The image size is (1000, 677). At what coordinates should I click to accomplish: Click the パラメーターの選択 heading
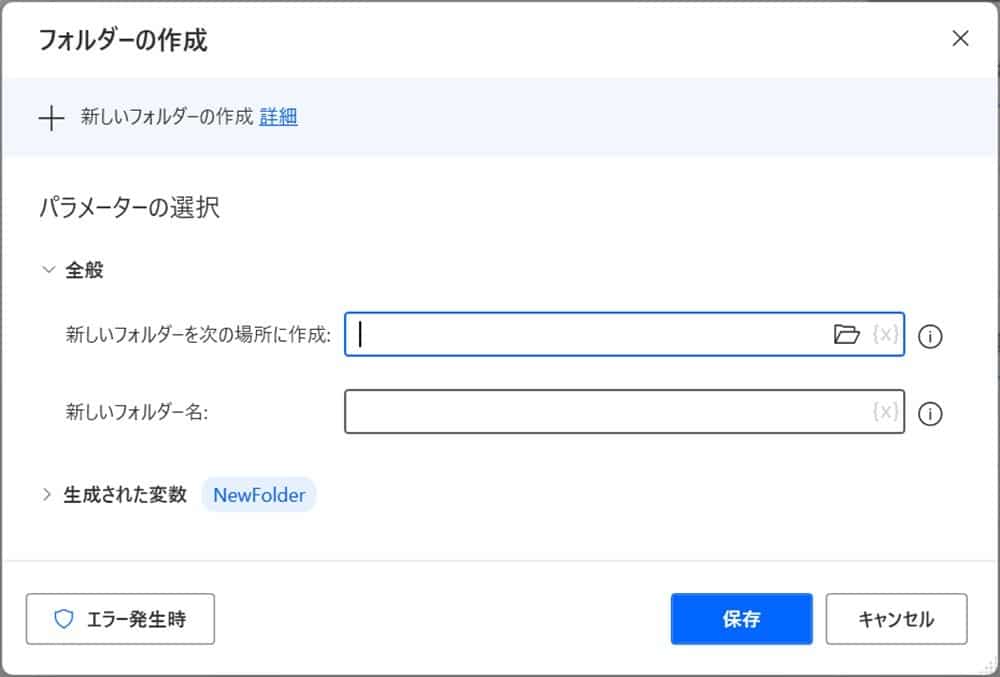click(x=130, y=207)
